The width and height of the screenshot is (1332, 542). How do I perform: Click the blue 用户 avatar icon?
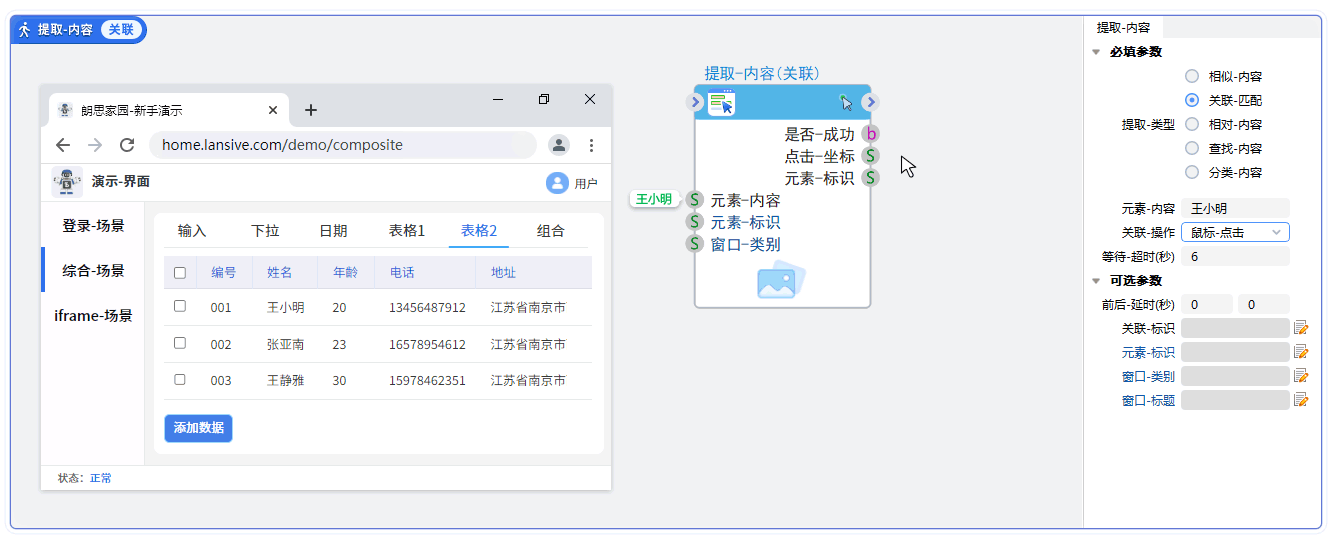click(557, 183)
